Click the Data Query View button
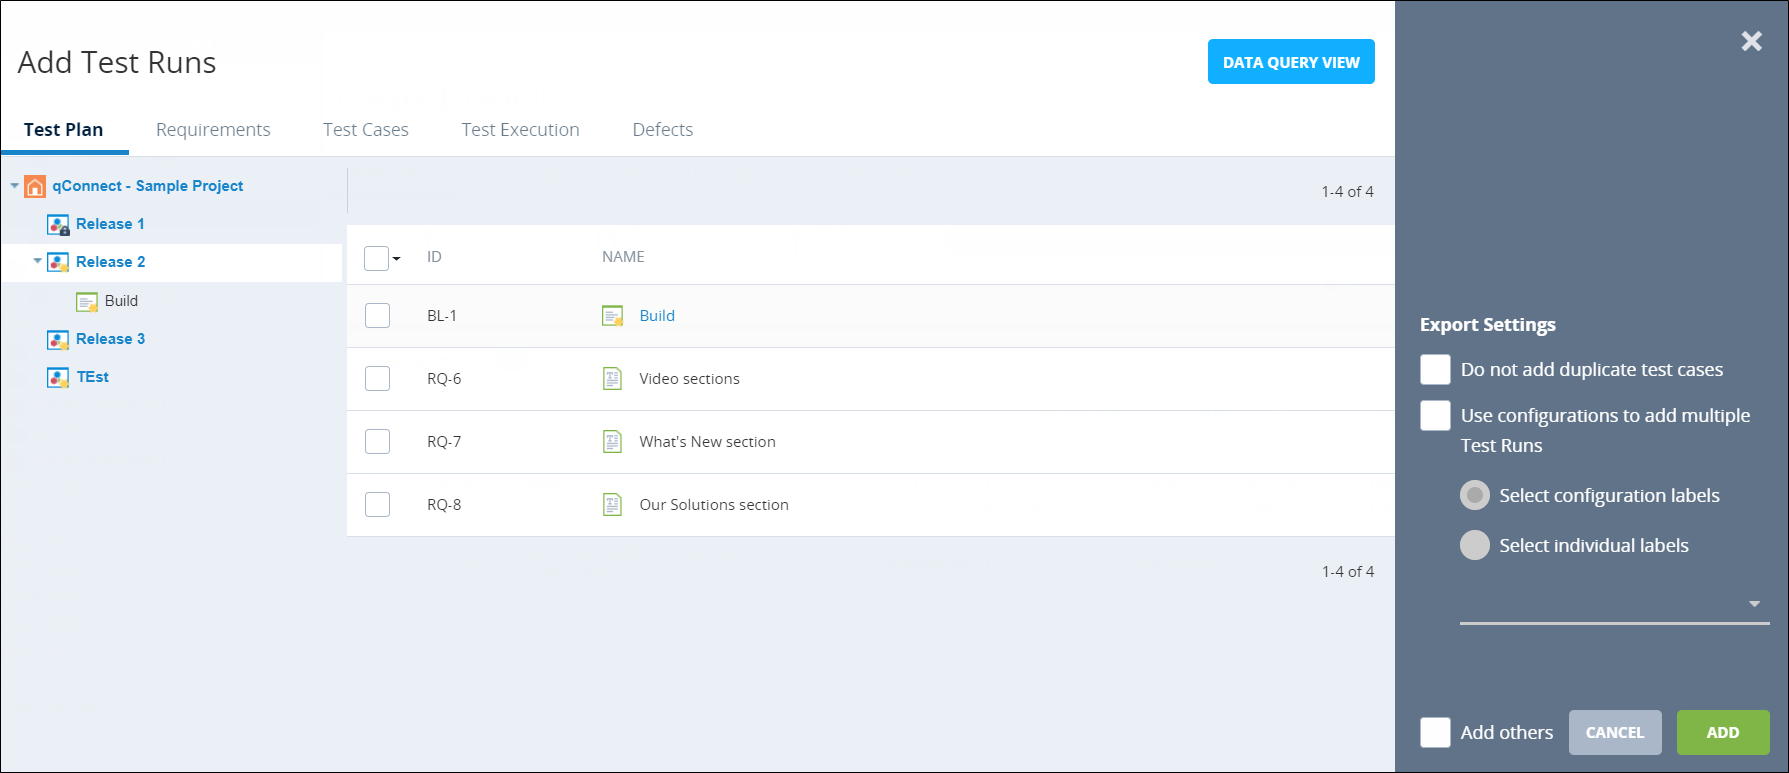 pyautogui.click(x=1290, y=62)
